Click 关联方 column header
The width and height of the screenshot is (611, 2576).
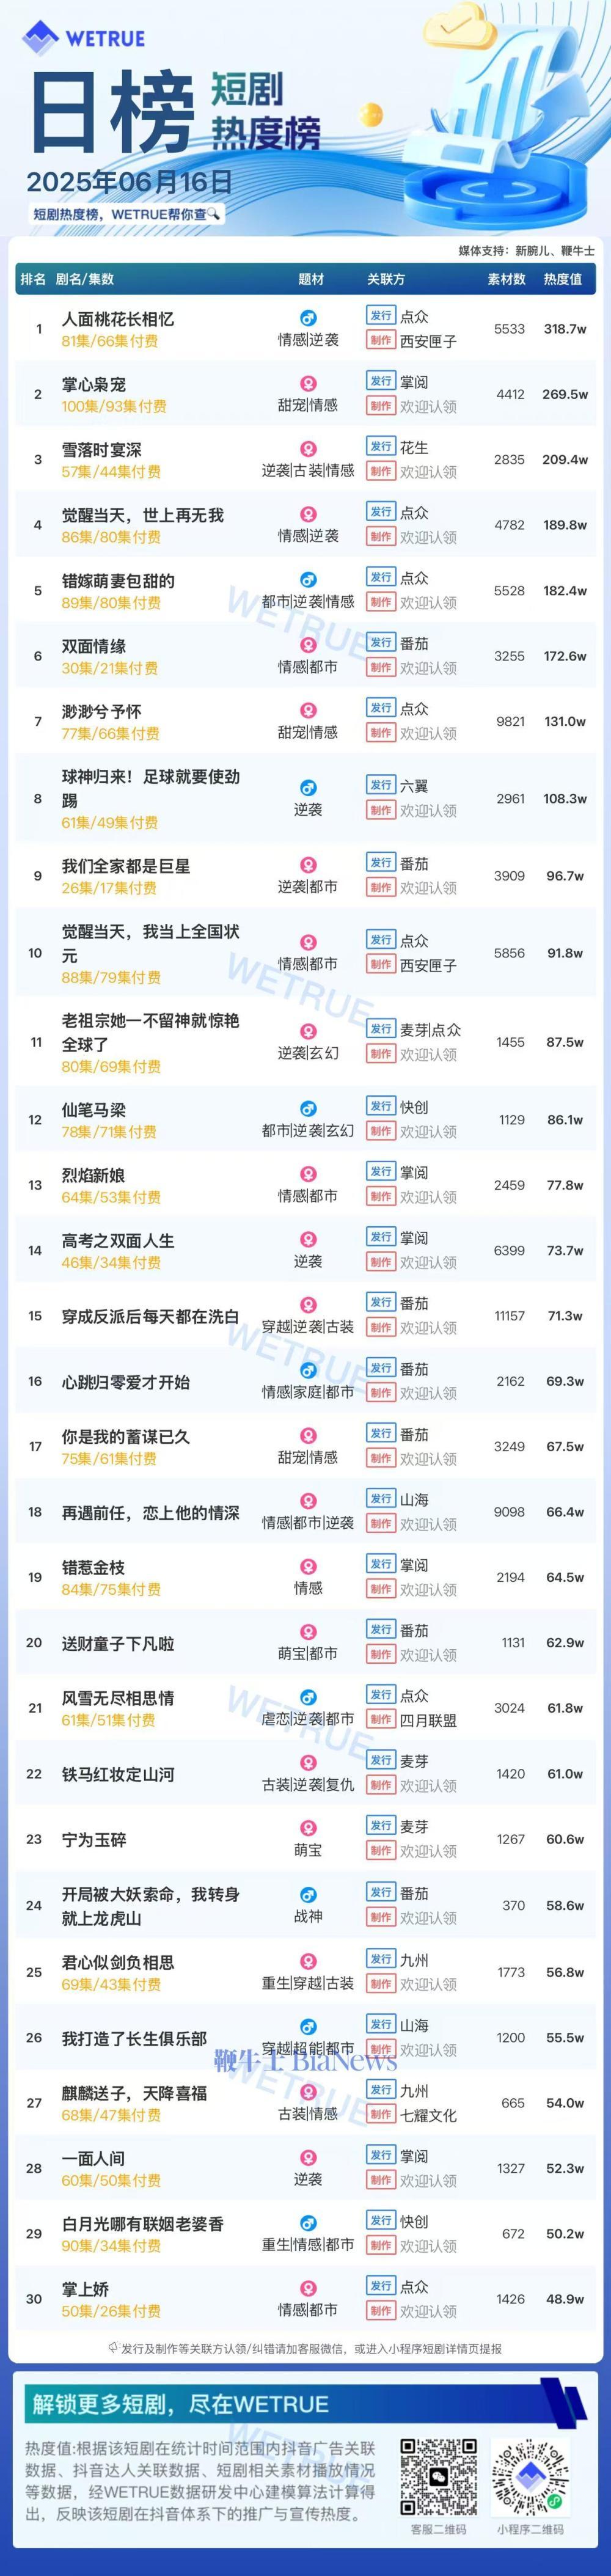(386, 279)
